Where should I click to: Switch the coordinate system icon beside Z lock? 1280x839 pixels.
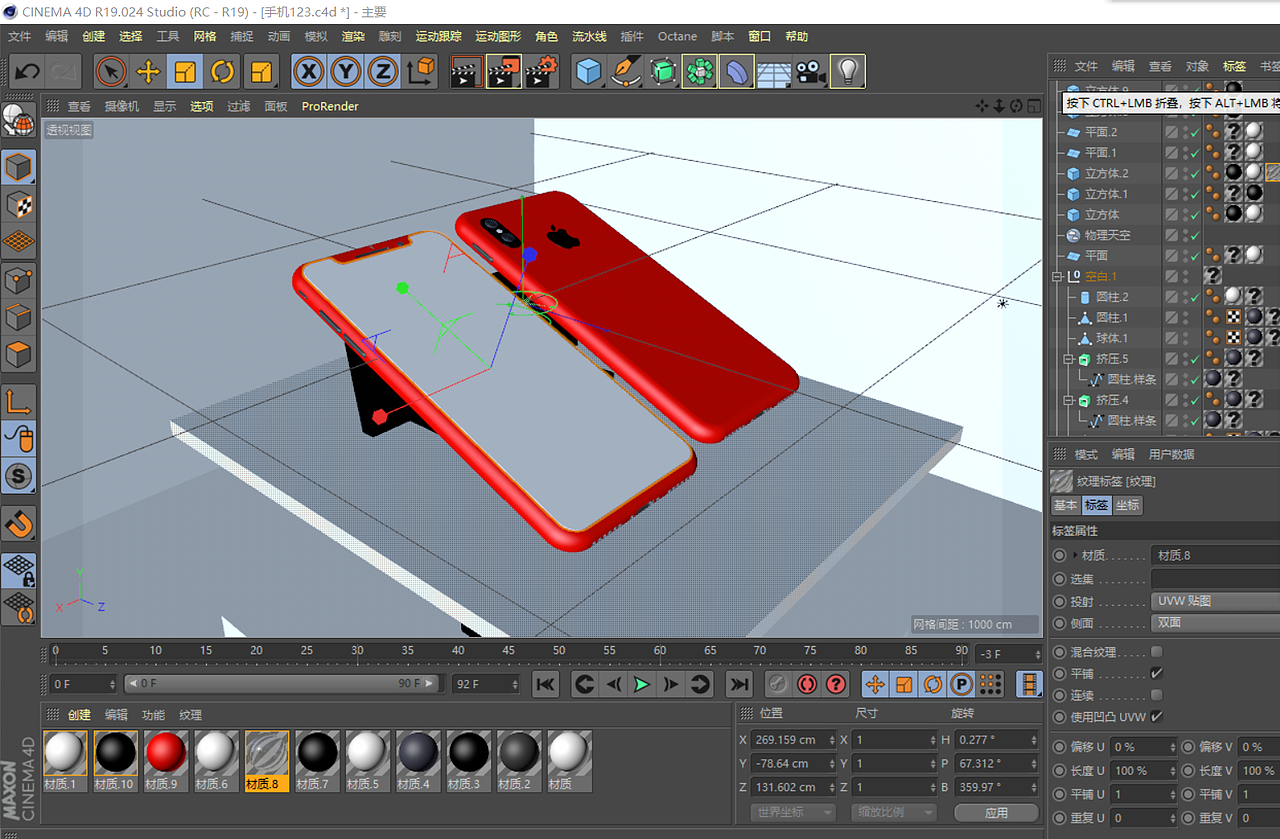coord(421,72)
